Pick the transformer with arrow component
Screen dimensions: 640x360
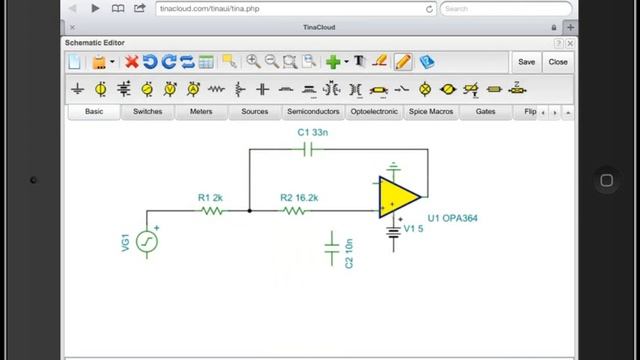332,89
